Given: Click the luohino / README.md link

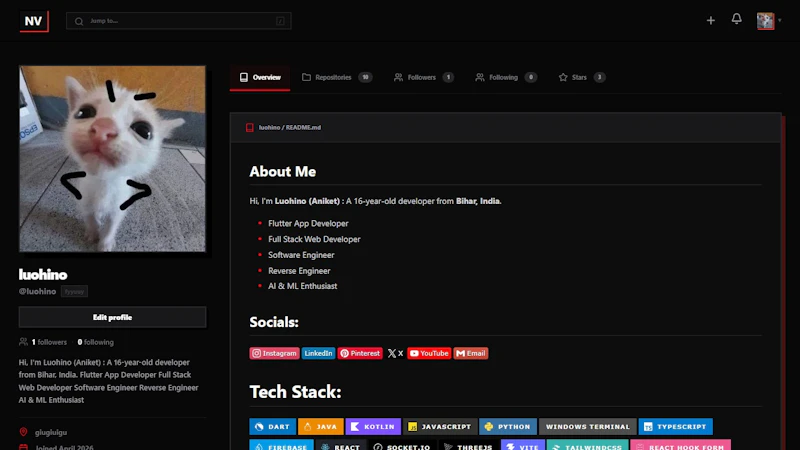Looking at the screenshot, I should coord(290,128).
